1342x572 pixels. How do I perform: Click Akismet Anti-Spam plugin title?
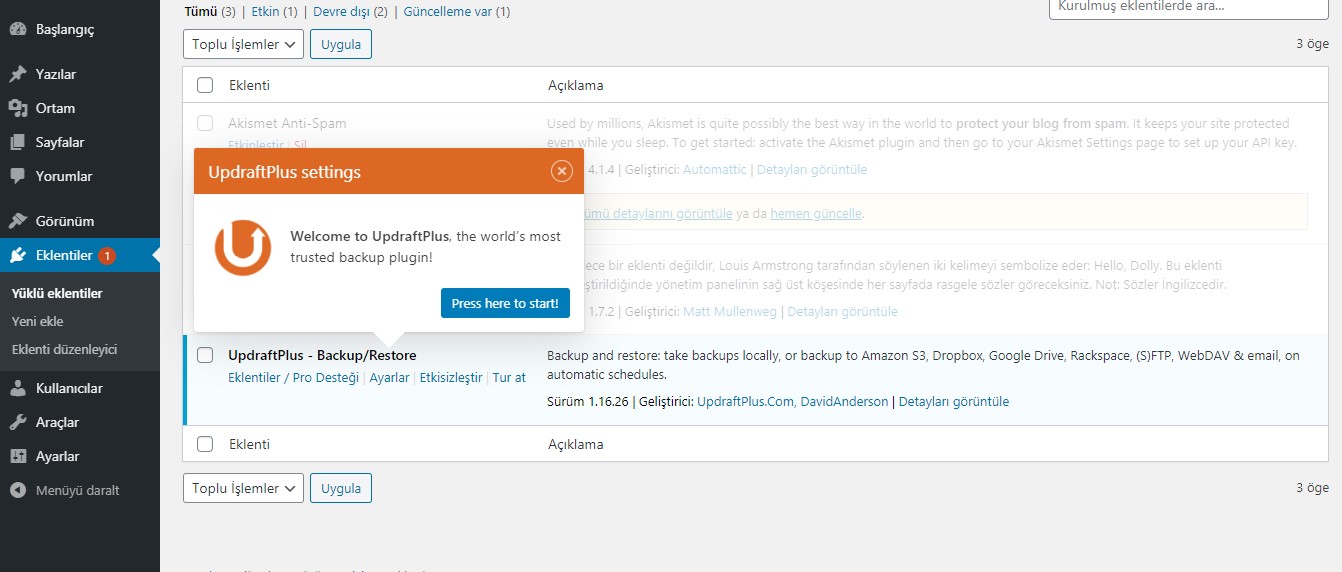287,123
